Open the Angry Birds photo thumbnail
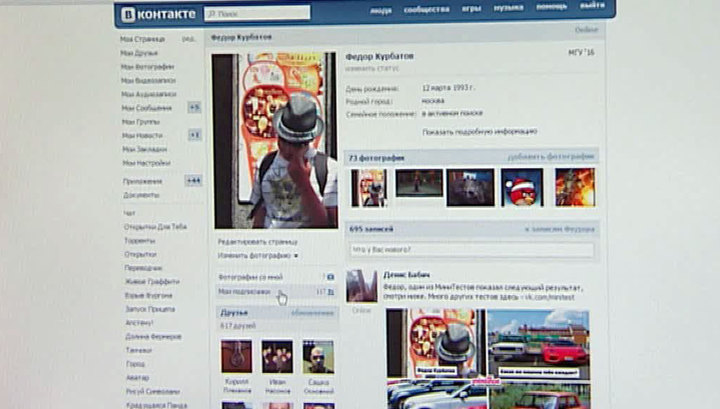 point(521,187)
